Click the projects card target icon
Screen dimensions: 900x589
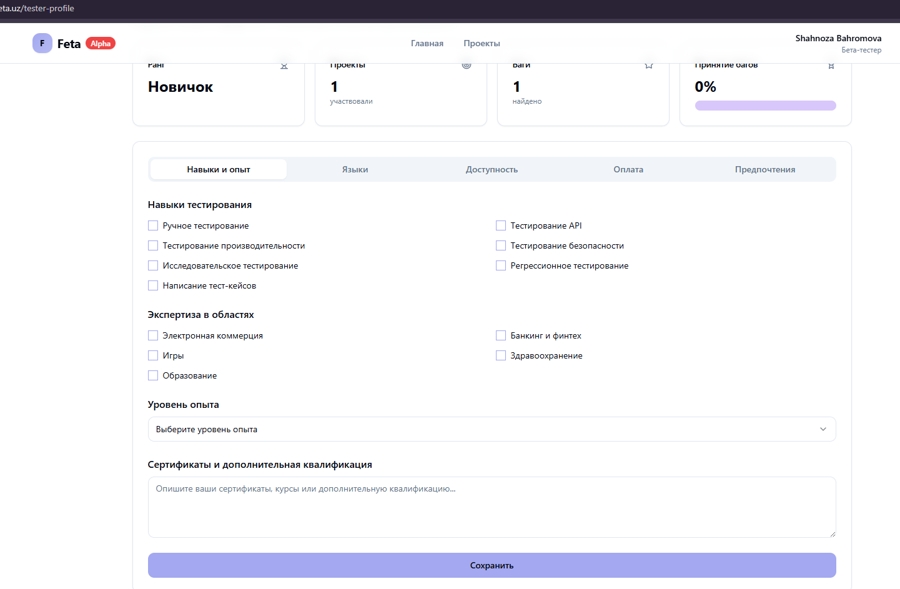coord(466,65)
